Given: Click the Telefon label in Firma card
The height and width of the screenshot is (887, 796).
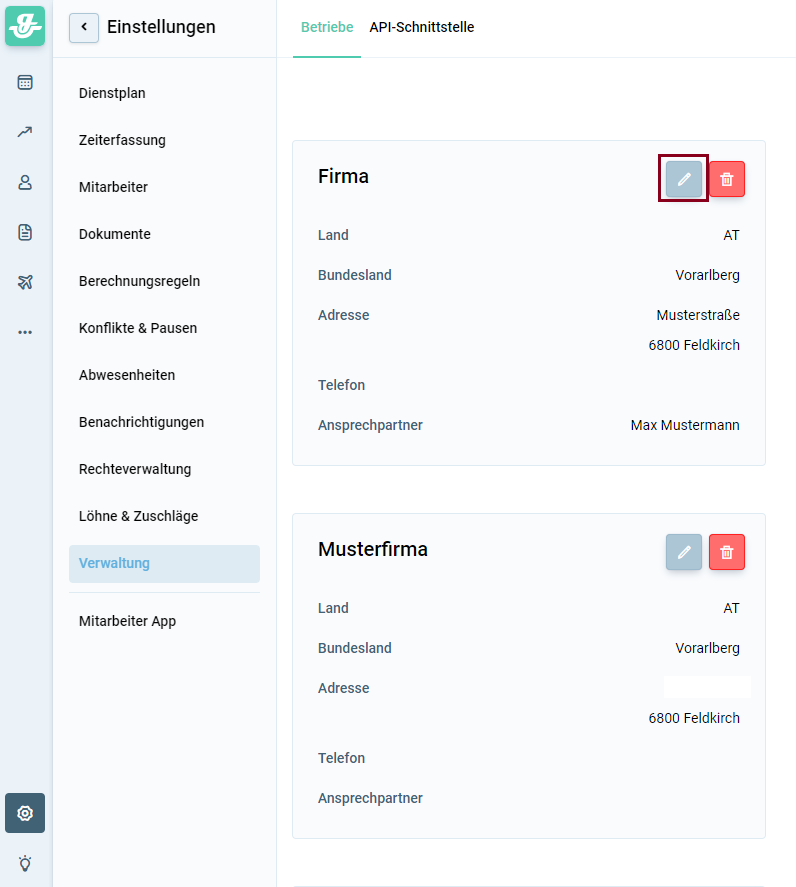Looking at the screenshot, I should coord(341,385).
